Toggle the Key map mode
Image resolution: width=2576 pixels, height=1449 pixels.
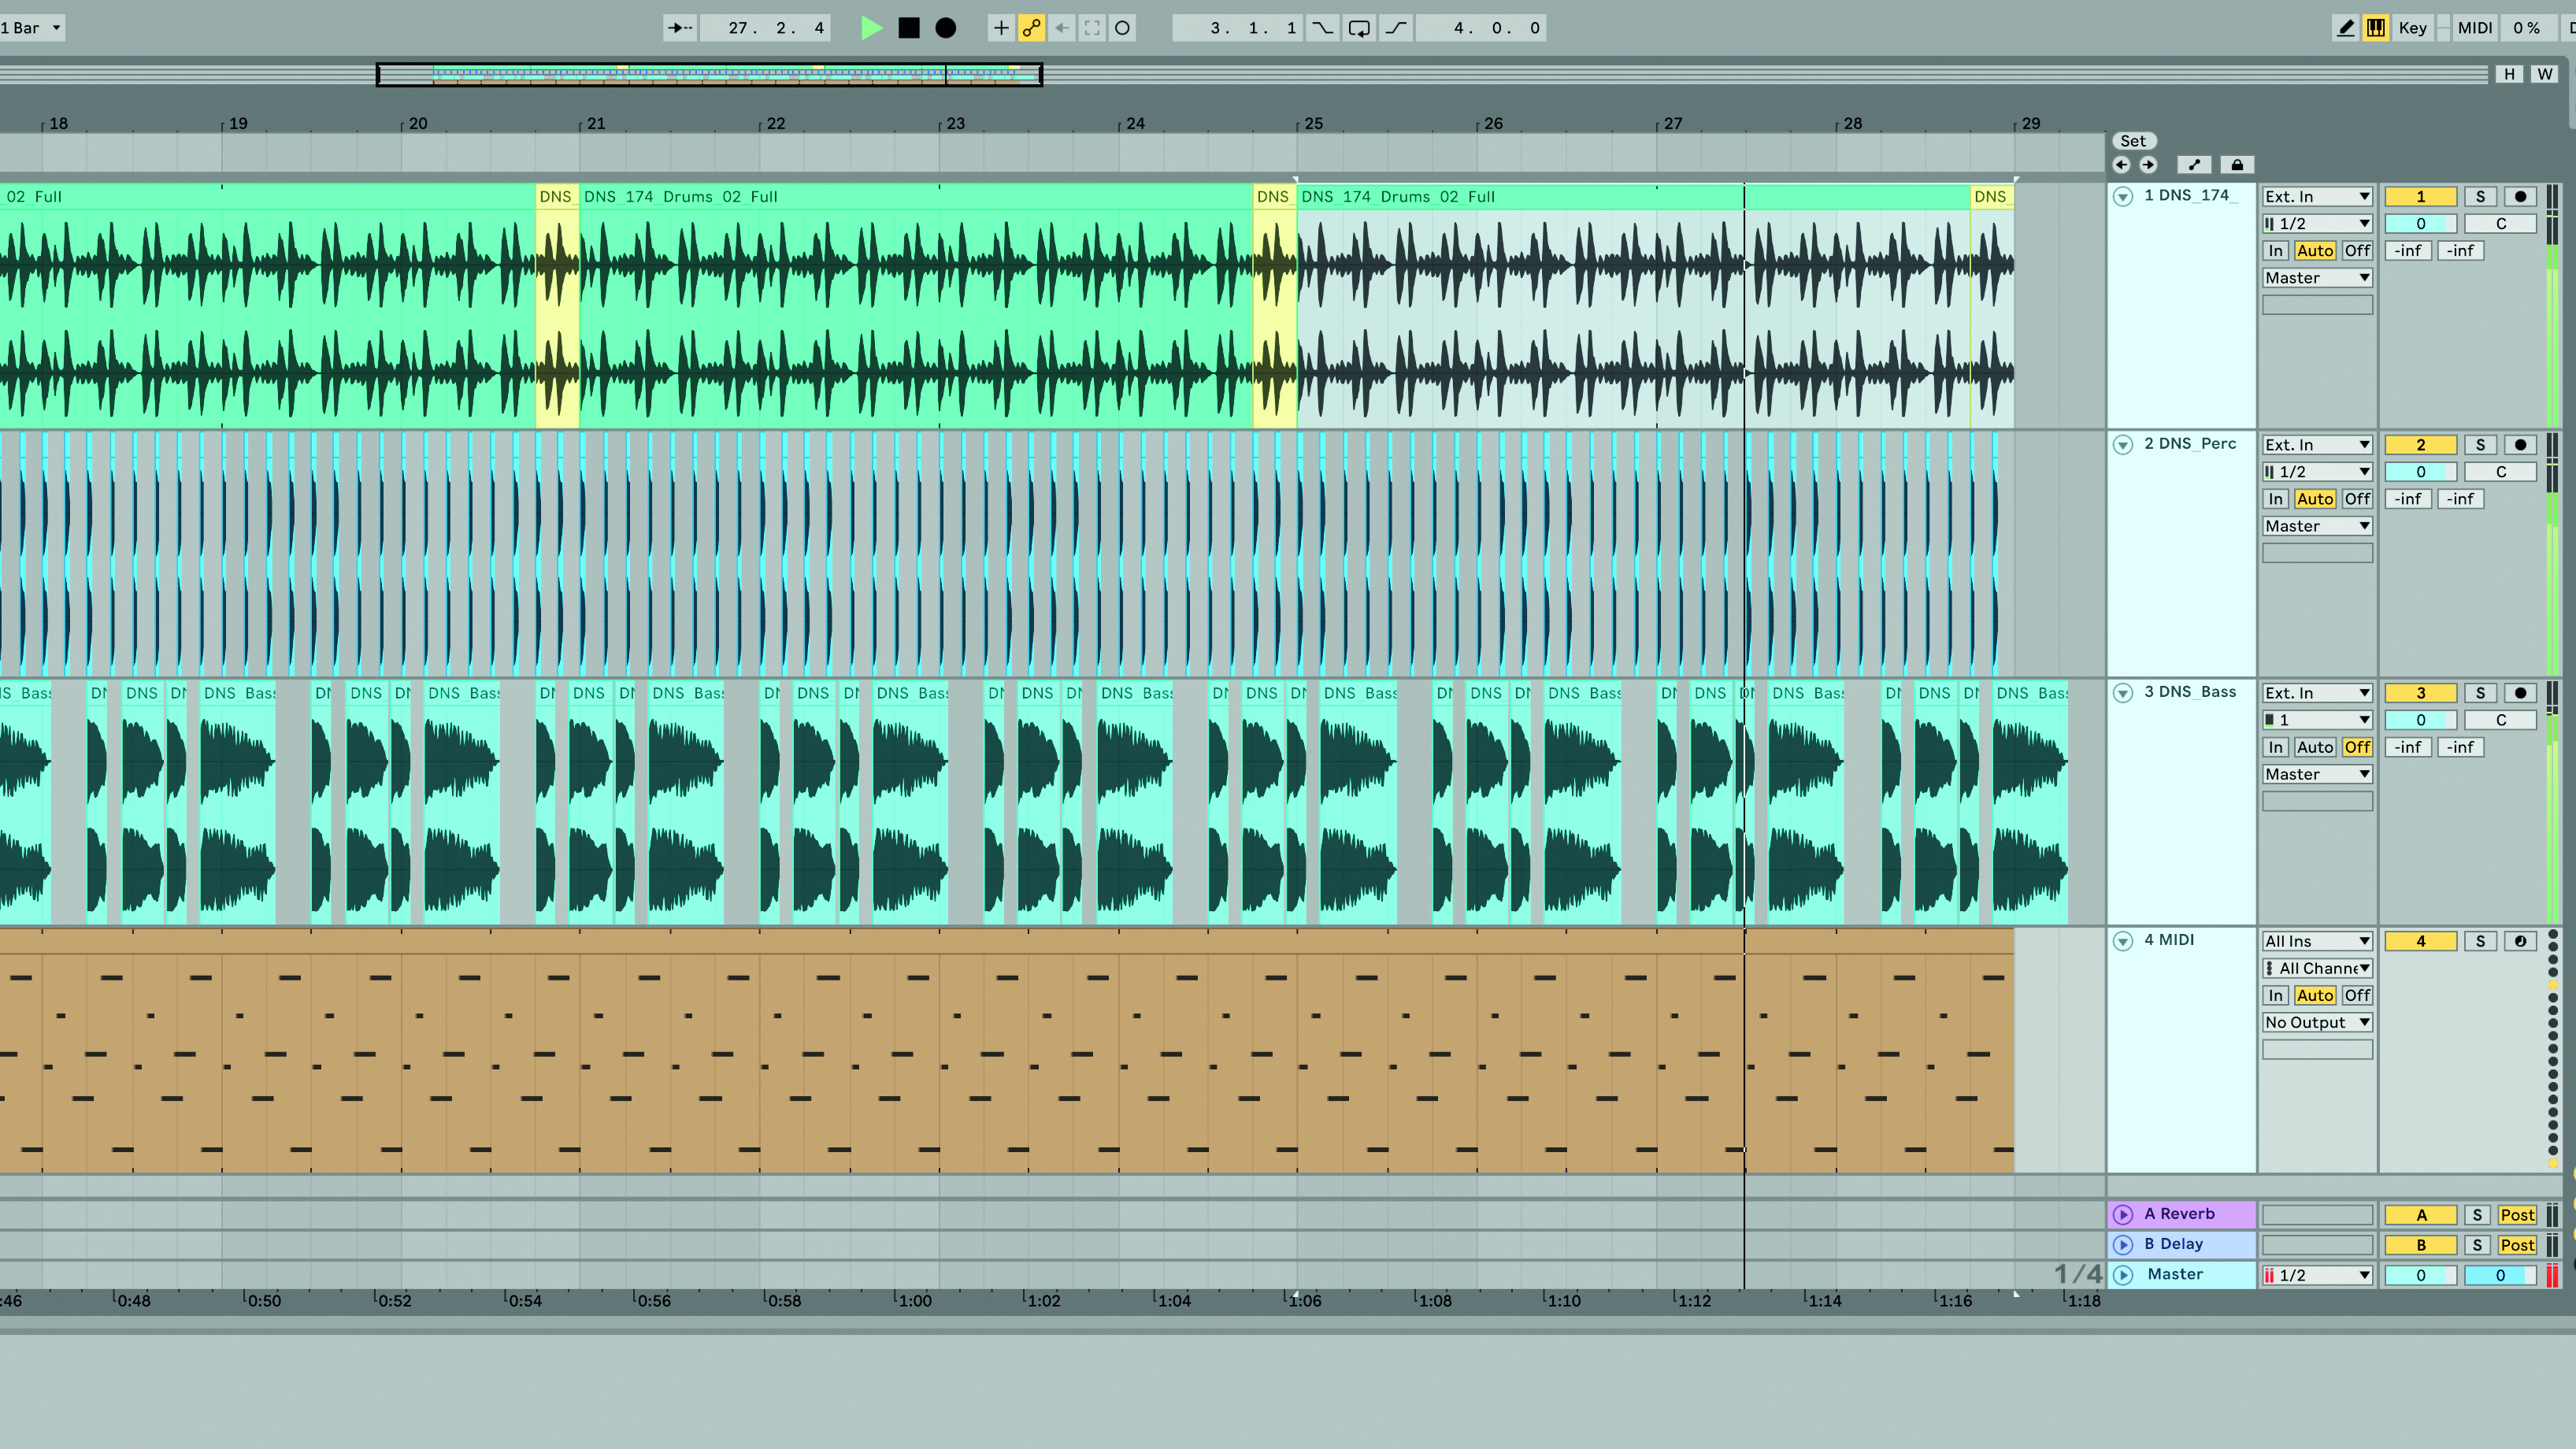tap(2412, 28)
